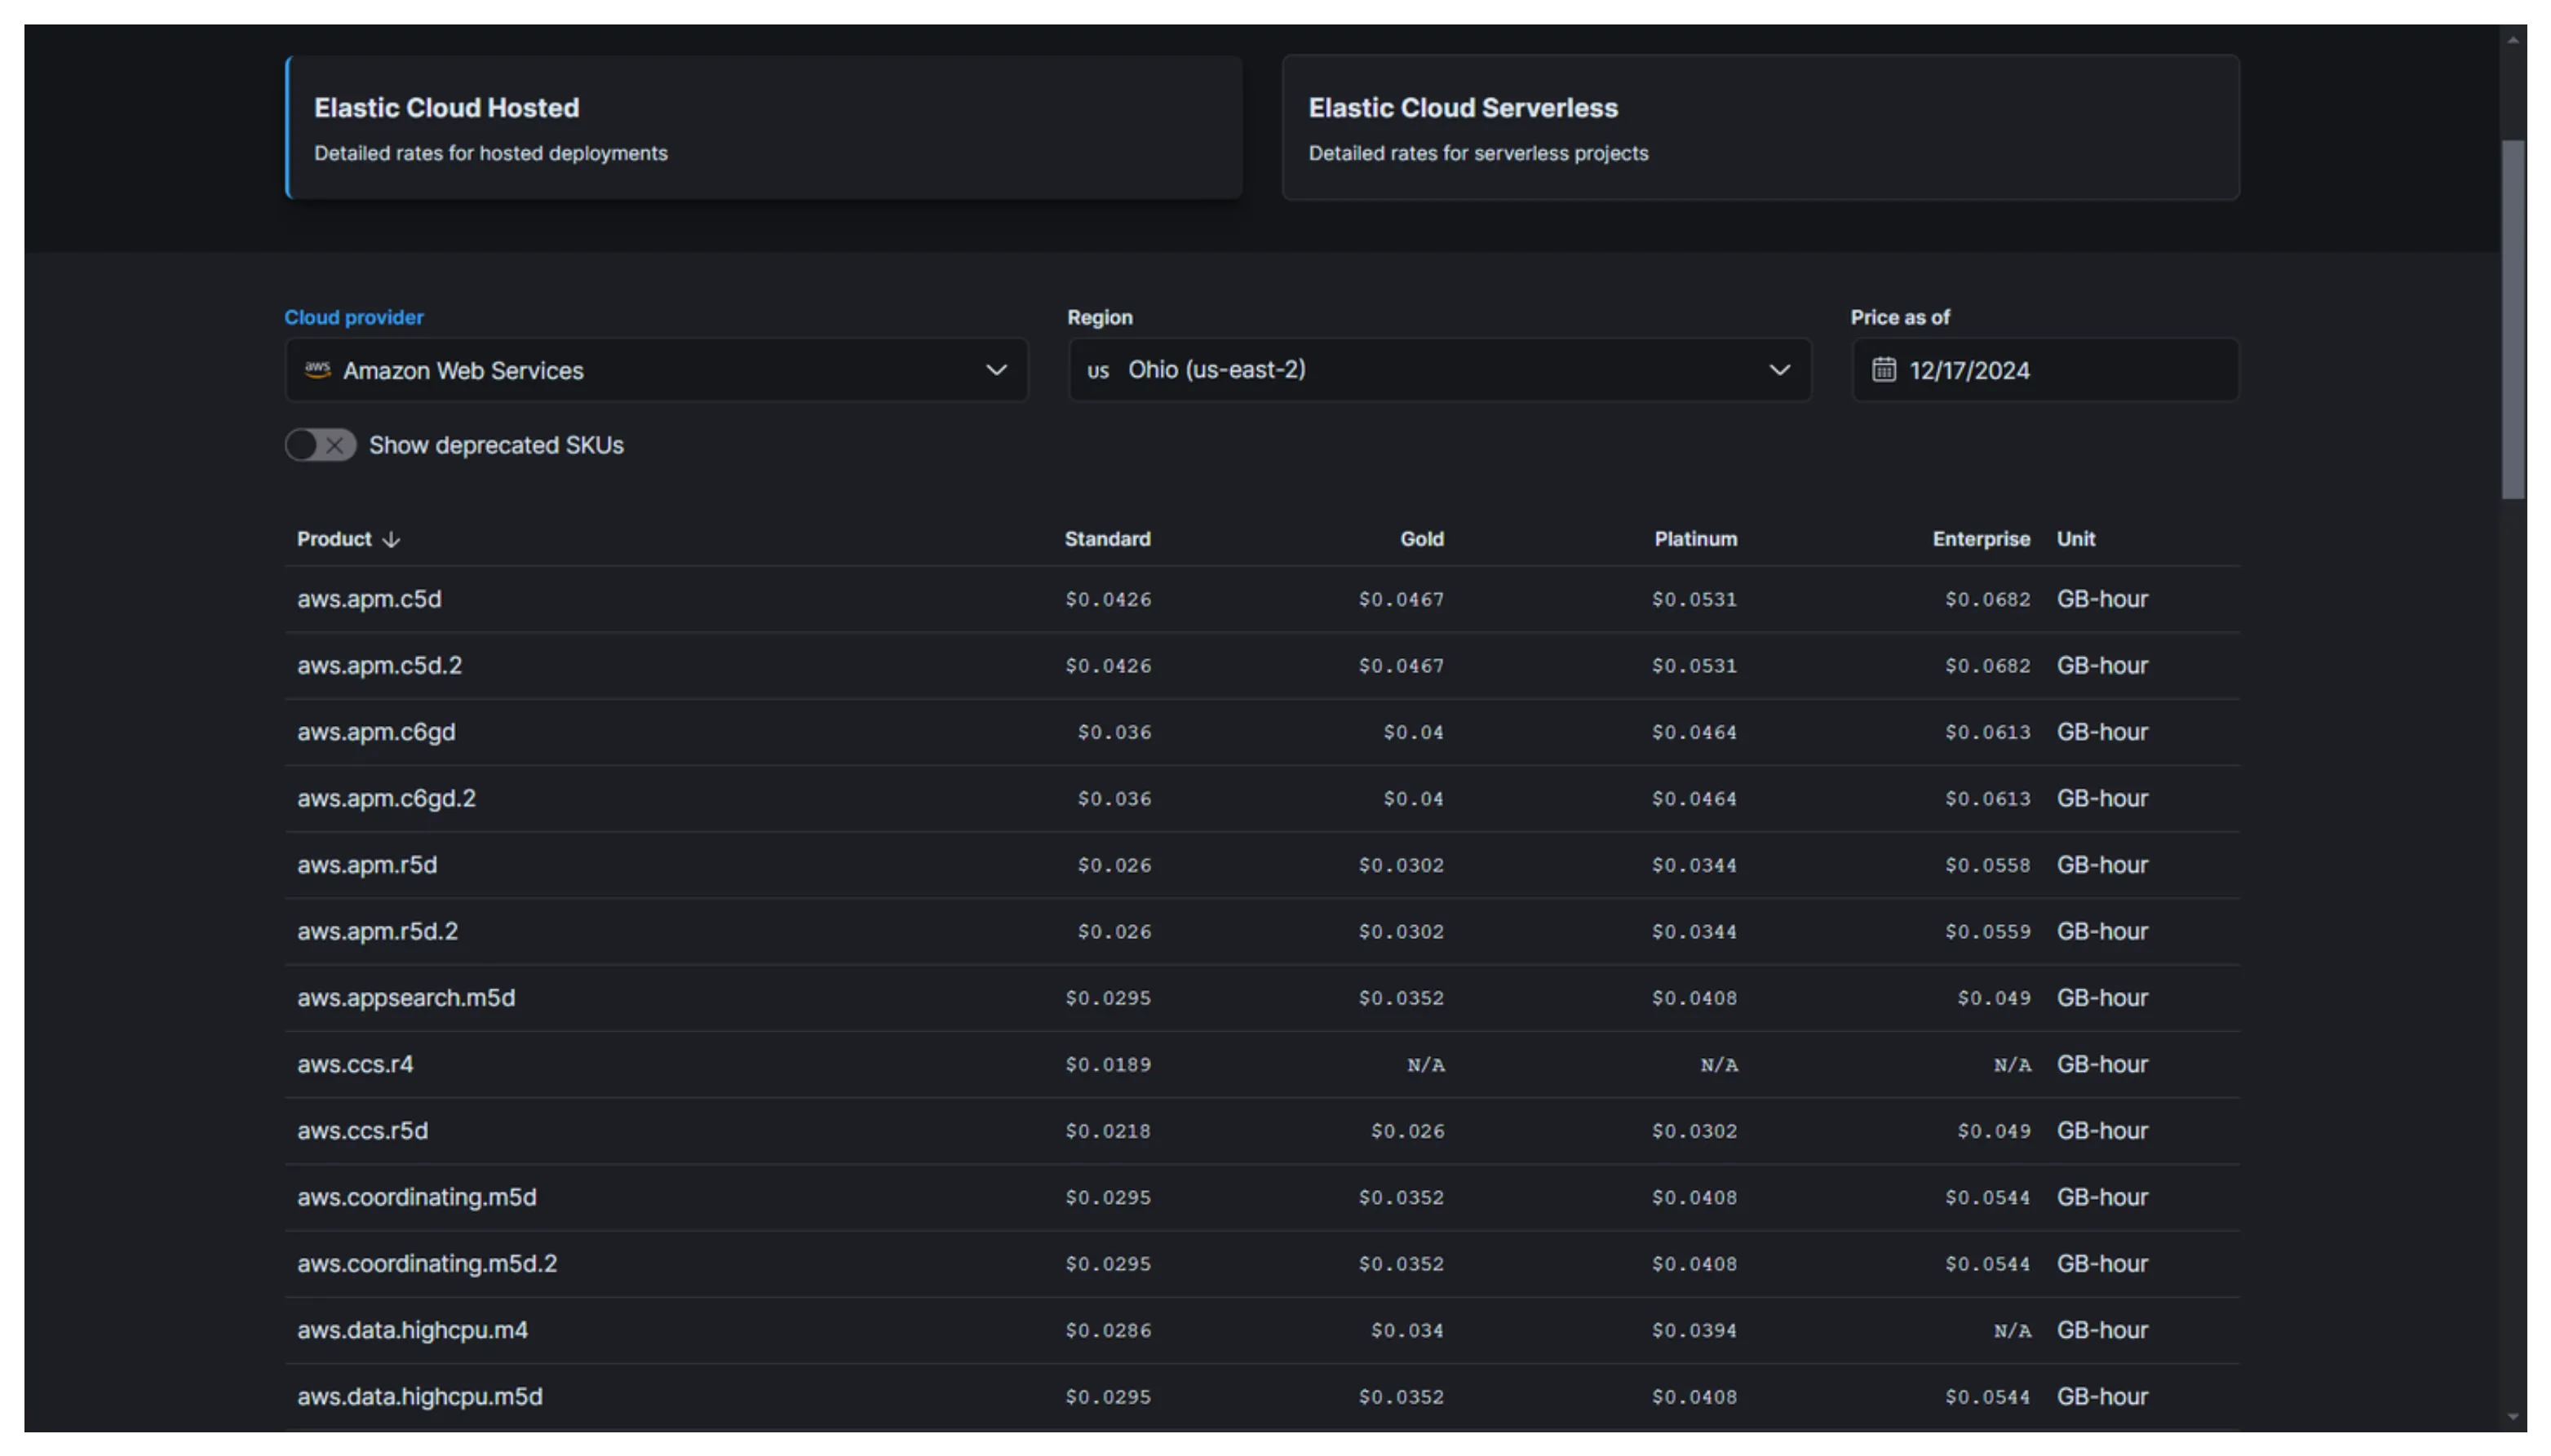Screen dimensions: 2551x1456
Task: Click the AWS logo in Cloud provider field
Action: (x=317, y=370)
